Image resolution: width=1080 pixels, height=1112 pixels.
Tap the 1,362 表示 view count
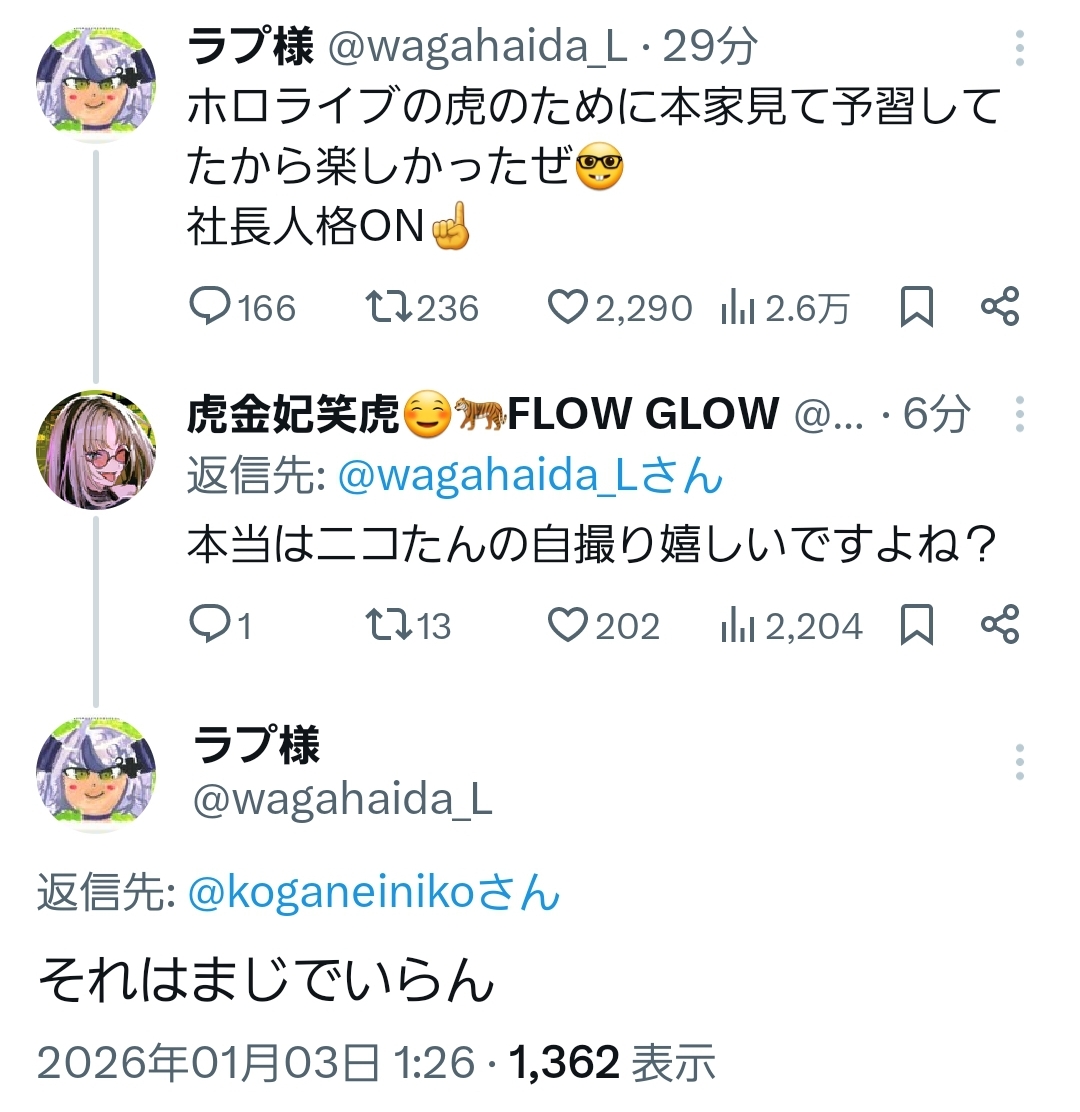click(613, 1064)
